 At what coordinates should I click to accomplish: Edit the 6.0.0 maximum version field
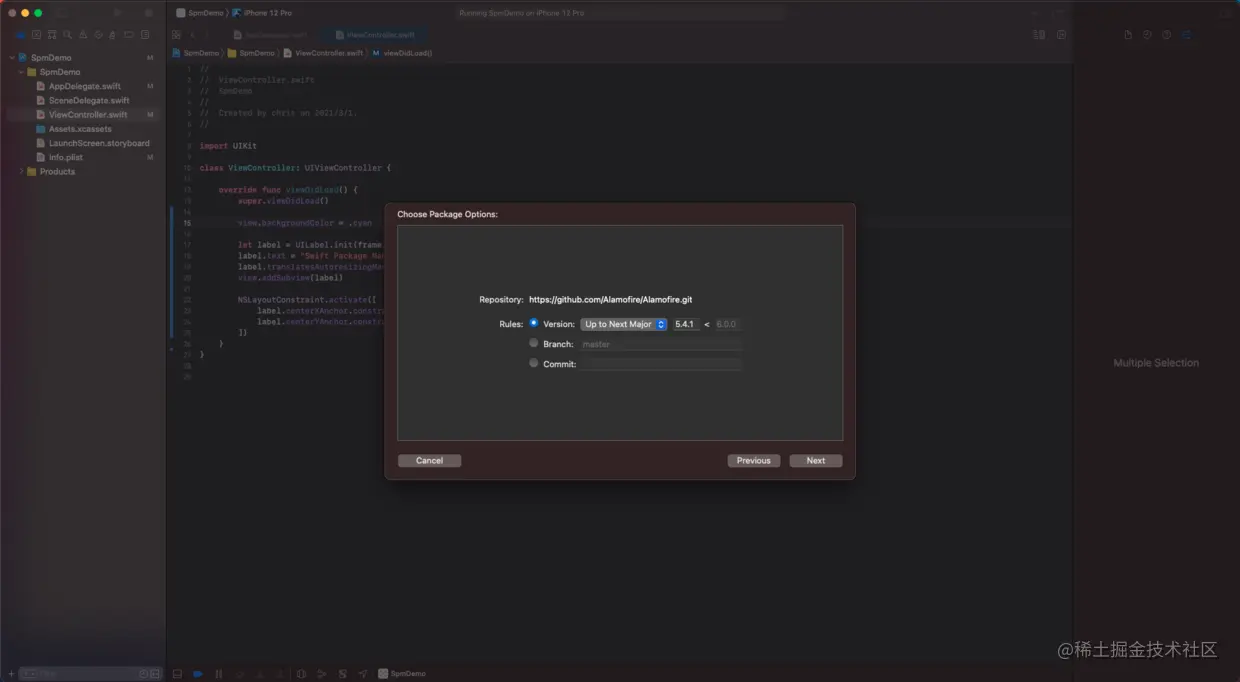(x=727, y=324)
